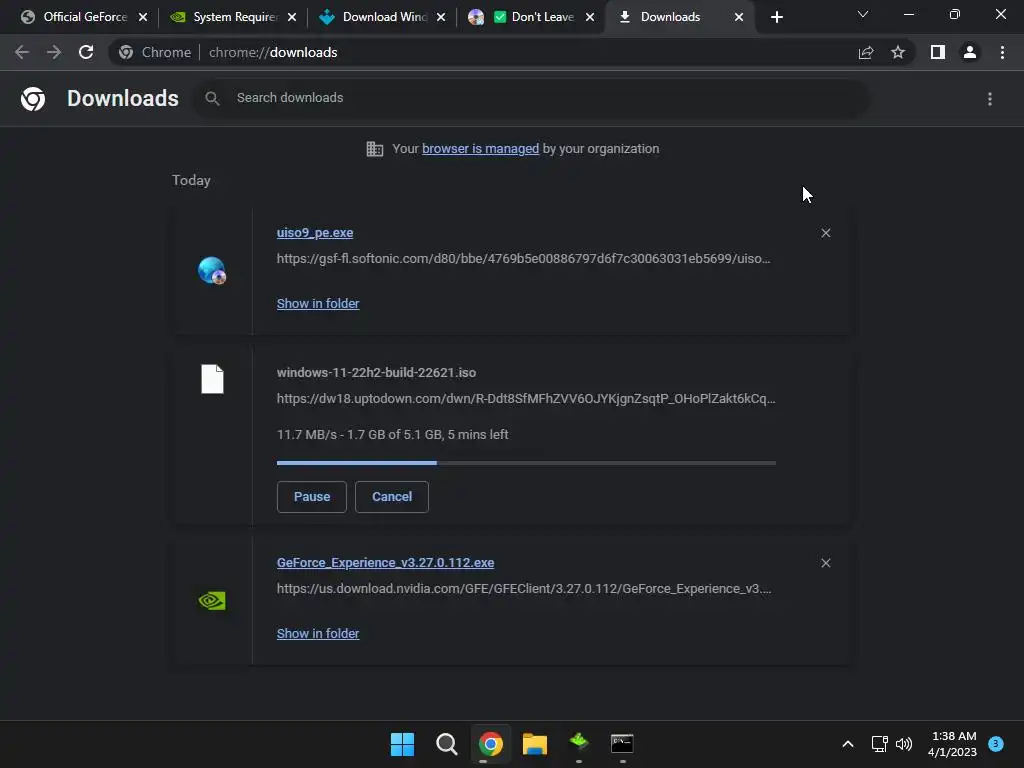Go back using browser back arrow
Image resolution: width=1024 pixels, height=768 pixels.
[22, 52]
